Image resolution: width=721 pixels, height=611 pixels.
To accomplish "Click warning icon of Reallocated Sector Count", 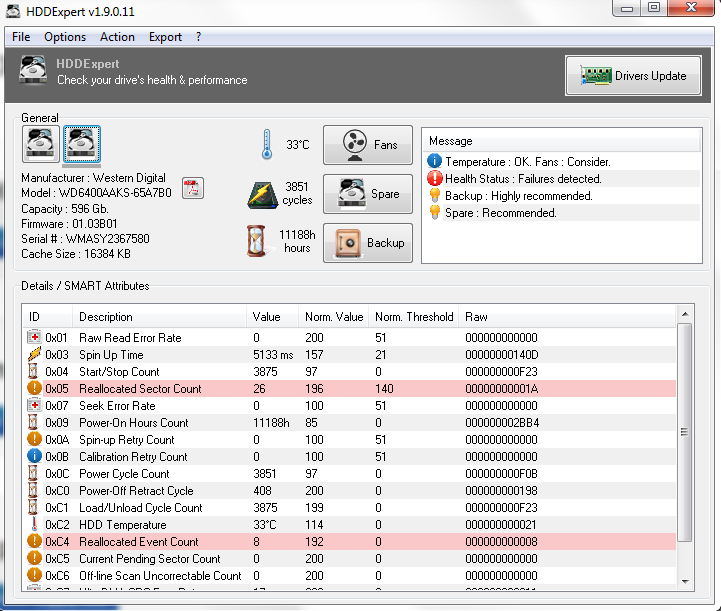I will (34, 388).
